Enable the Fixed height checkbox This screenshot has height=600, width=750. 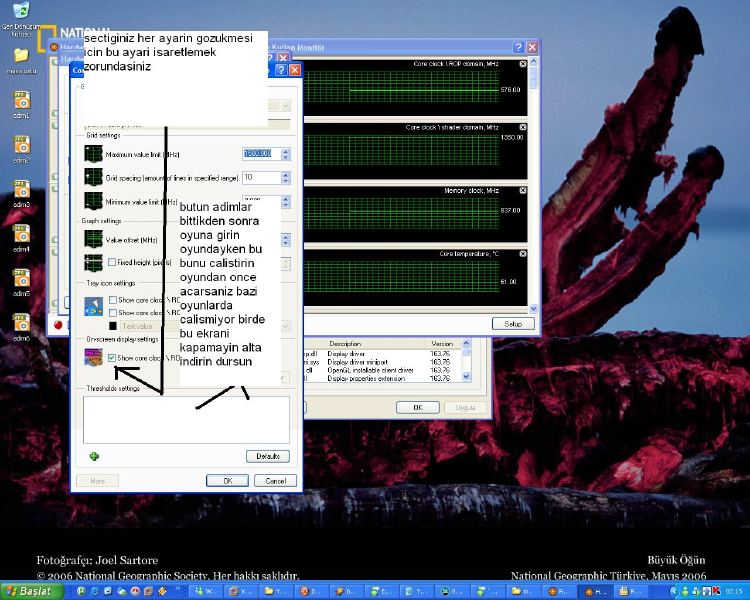tap(112, 262)
